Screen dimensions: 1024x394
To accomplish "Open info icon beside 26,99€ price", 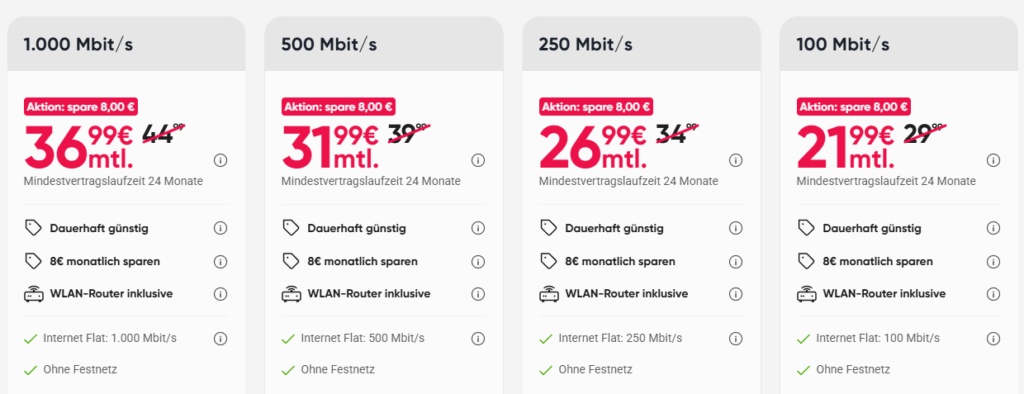I will pos(735,160).
